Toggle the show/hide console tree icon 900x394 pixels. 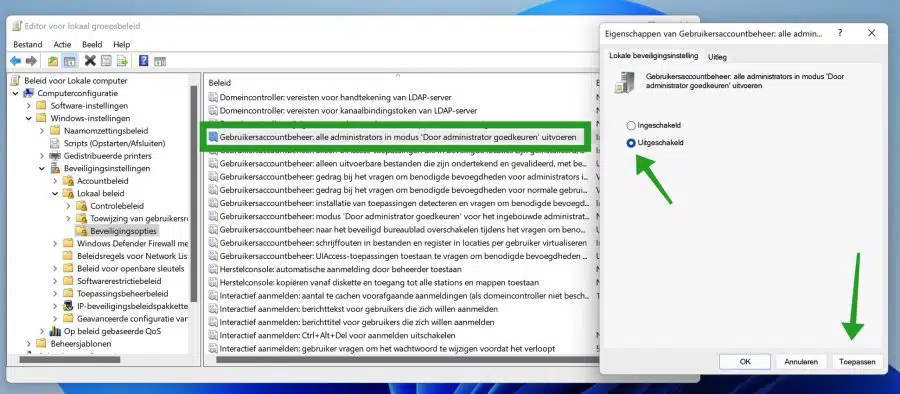point(69,61)
